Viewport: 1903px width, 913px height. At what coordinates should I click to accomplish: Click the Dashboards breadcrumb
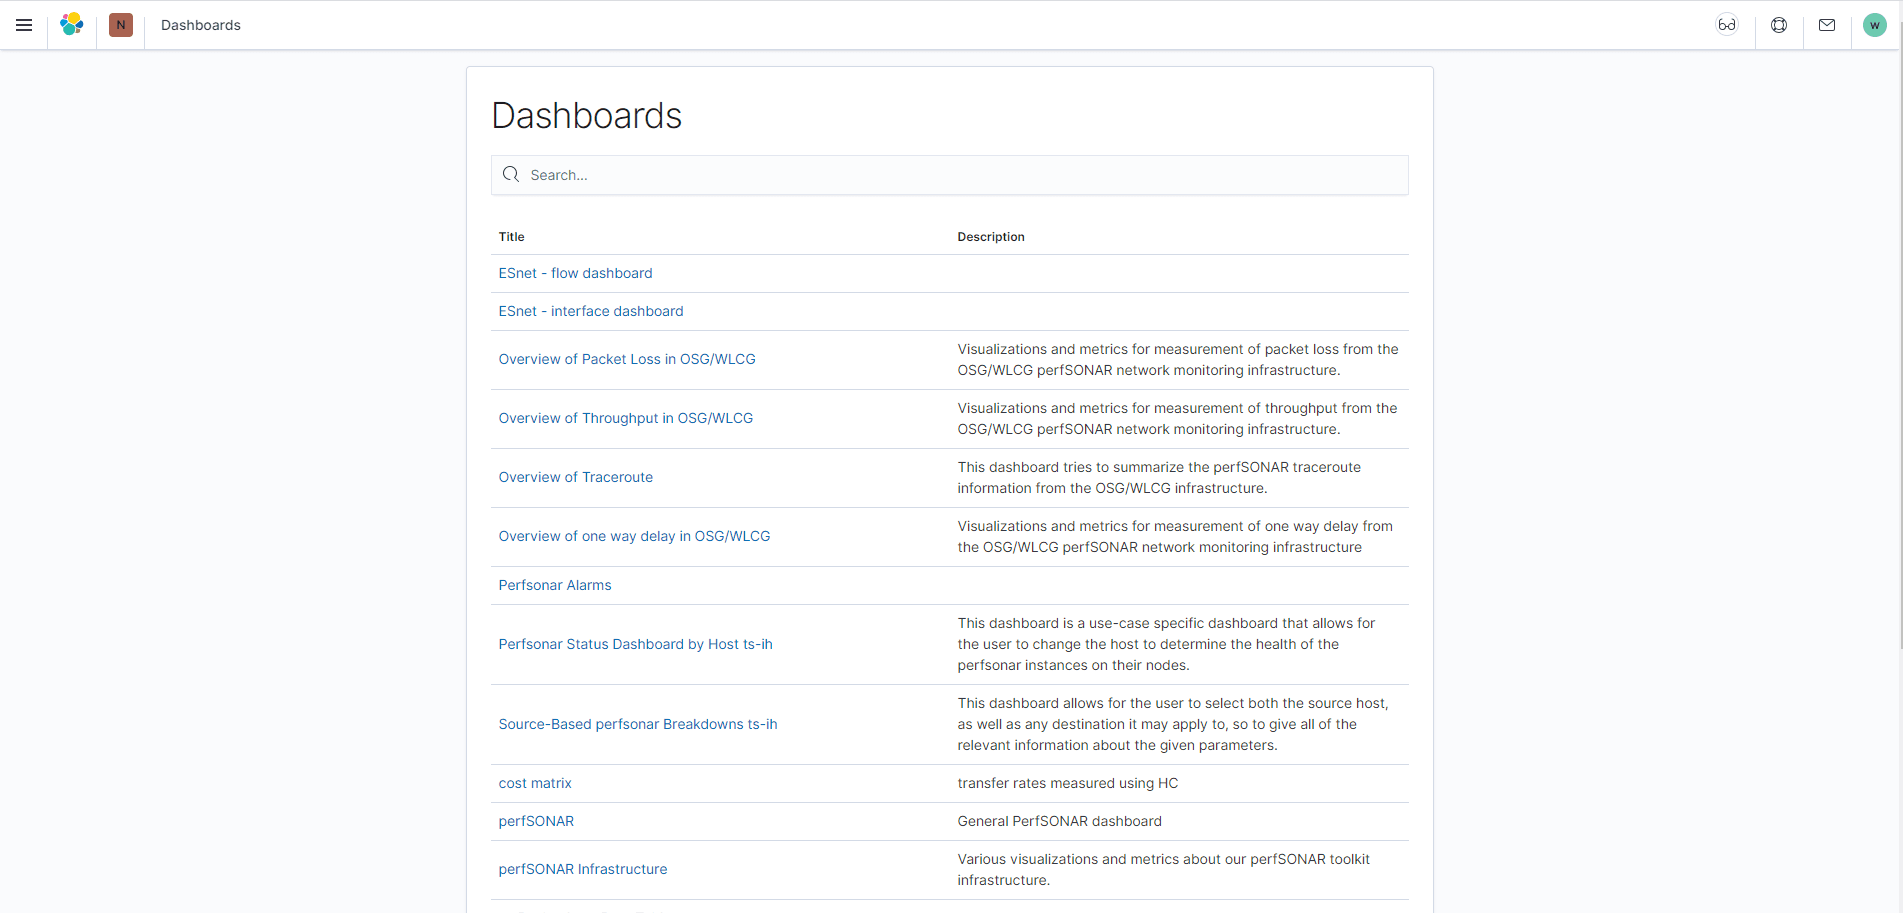coord(201,25)
